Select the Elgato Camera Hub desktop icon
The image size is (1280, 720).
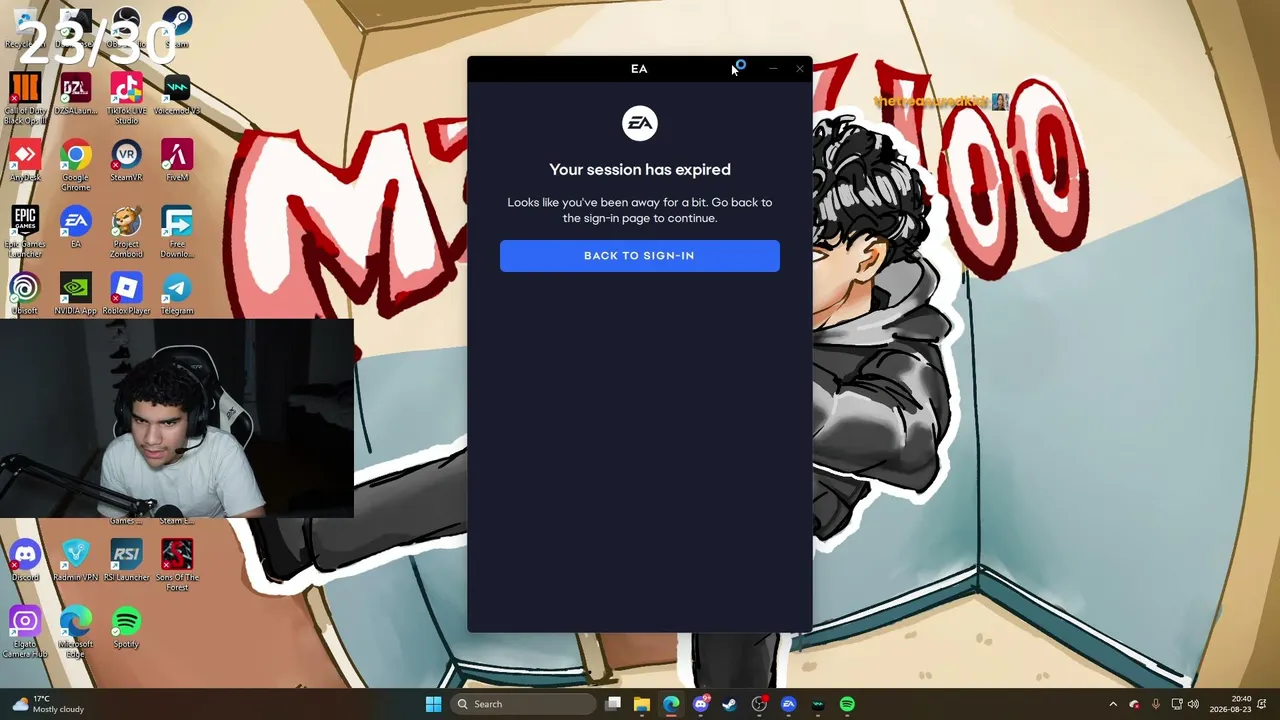click(25, 632)
